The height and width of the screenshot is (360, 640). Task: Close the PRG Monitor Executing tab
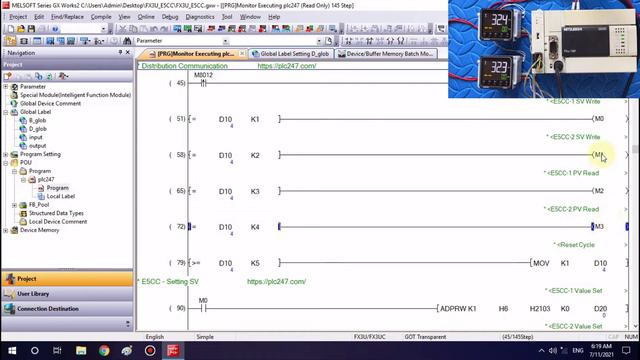[x=242, y=53]
